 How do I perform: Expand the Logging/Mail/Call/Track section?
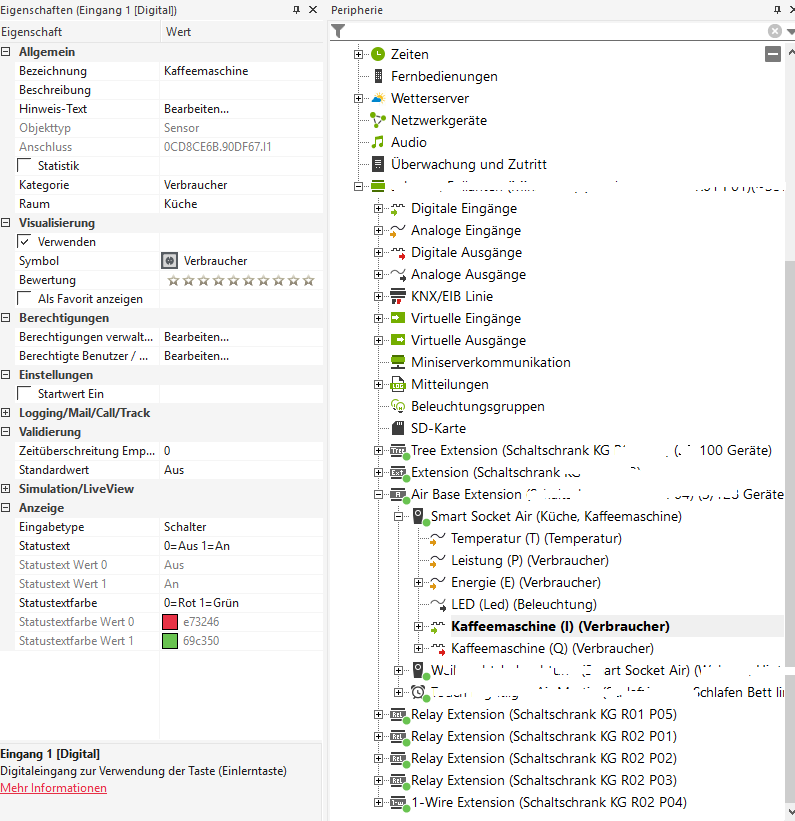[6, 413]
